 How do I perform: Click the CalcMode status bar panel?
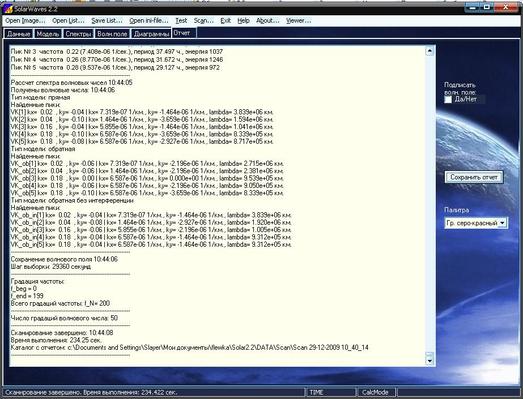375,392
